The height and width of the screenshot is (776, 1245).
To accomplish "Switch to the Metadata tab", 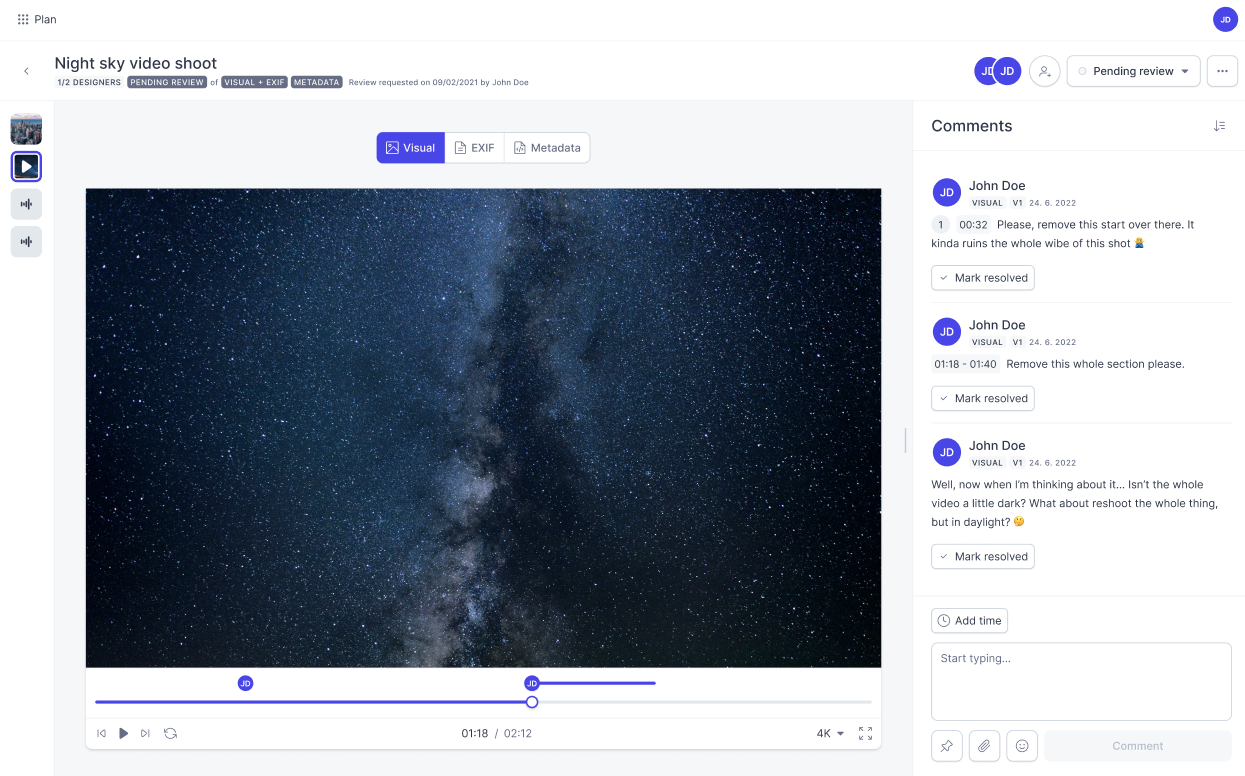I will pos(547,147).
